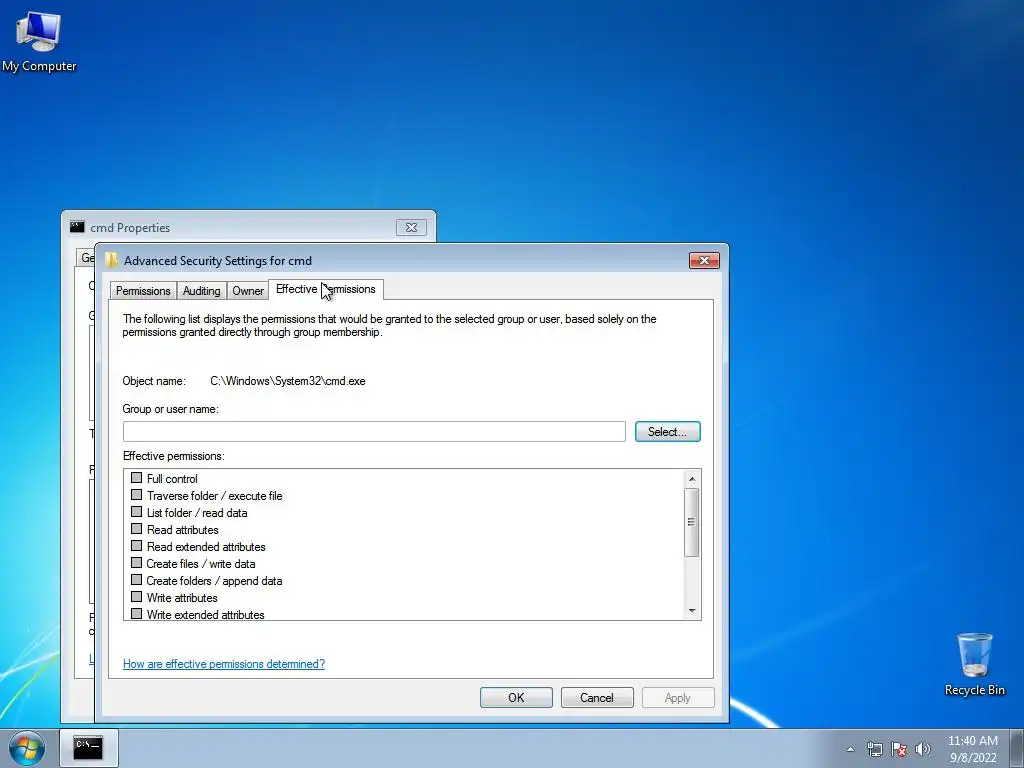Toggle Read extended attributes checkbox
This screenshot has width=1024, height=768.
pyautogui.click(x=136, y=545)
